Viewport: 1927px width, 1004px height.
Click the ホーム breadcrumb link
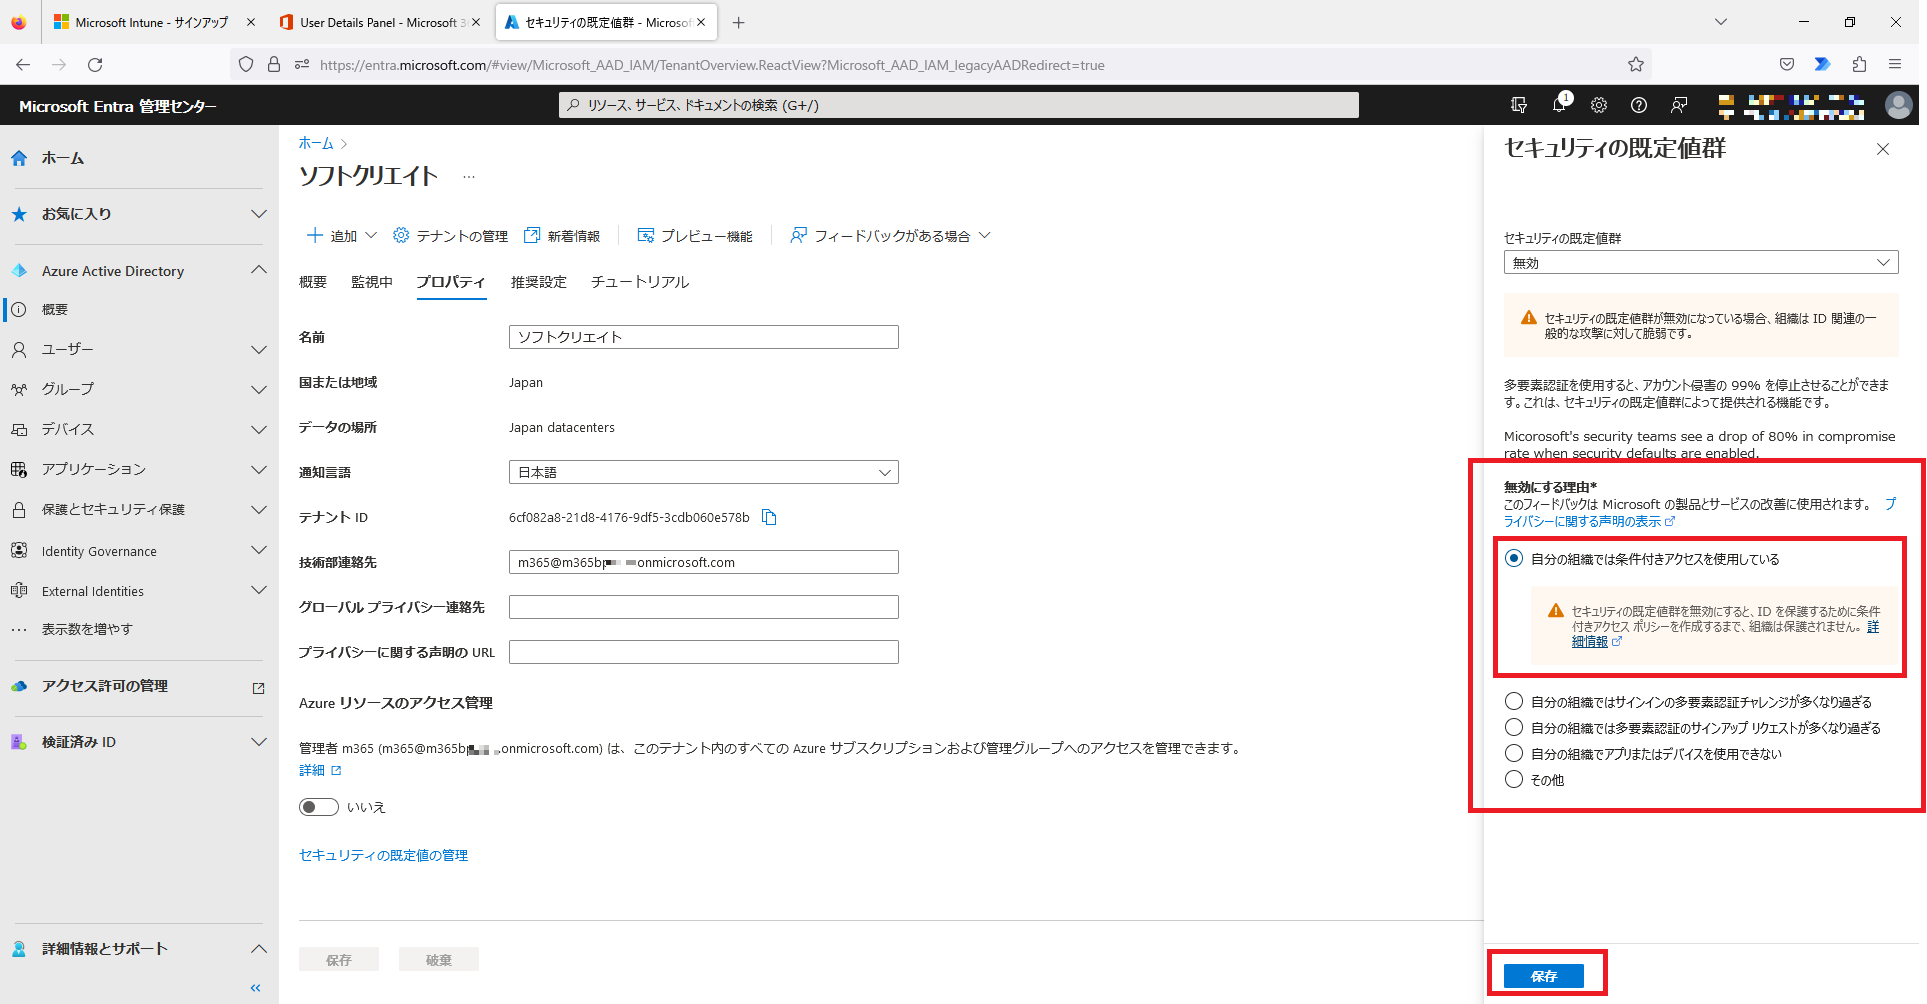pos(316,143)
